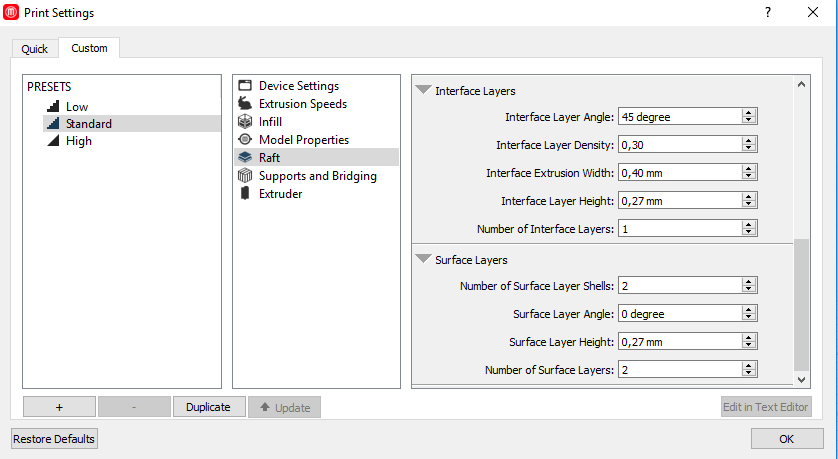Click the Extrusion Speeds rabbit icon
838x459 pixels.
click(x=244, y=104)
